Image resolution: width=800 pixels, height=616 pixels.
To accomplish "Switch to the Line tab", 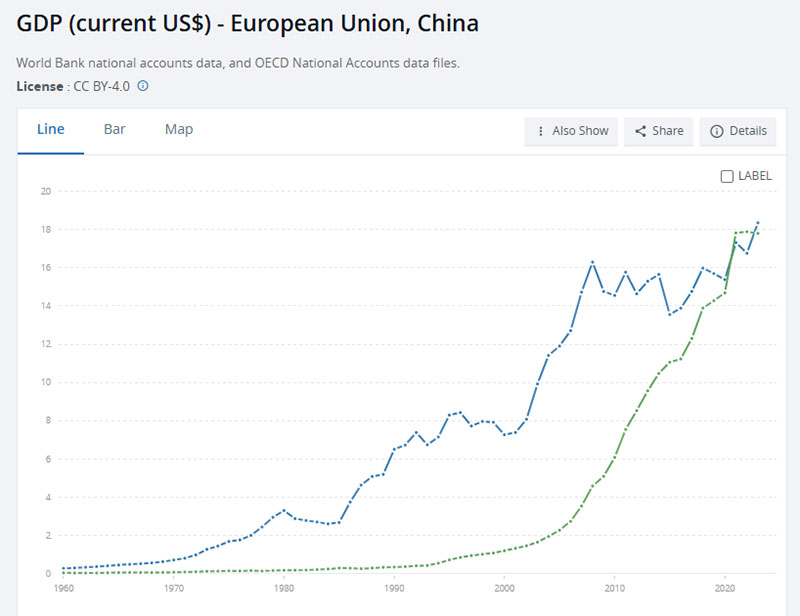I will (51, 130).
